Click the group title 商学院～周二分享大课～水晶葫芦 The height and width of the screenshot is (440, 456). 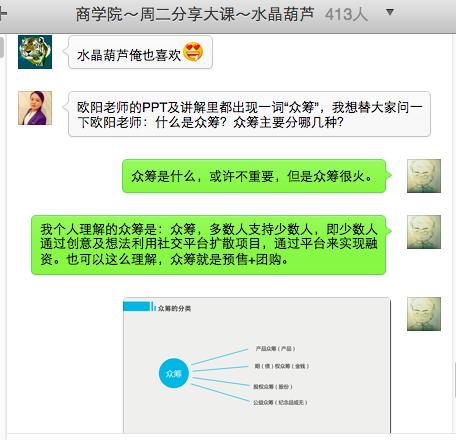click(x=195, y=15)
